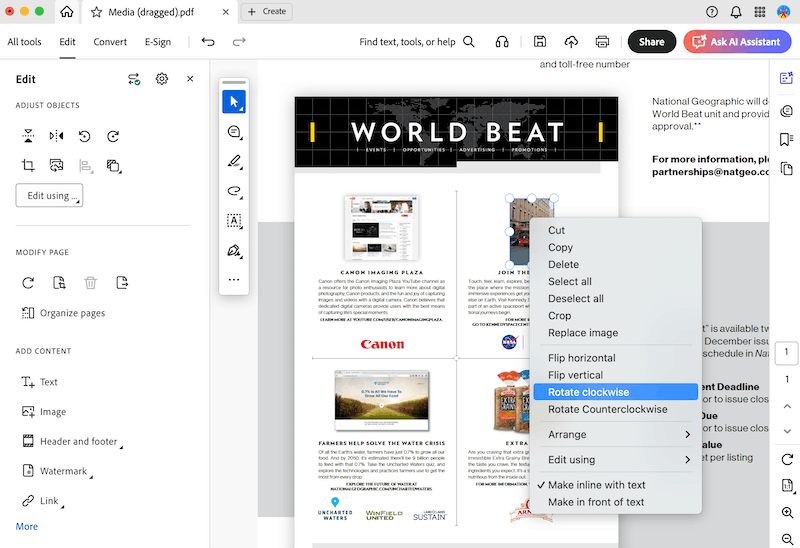Select Make in front of text
The width and height of the screenshot is (800, 548).
click(616, 502)
